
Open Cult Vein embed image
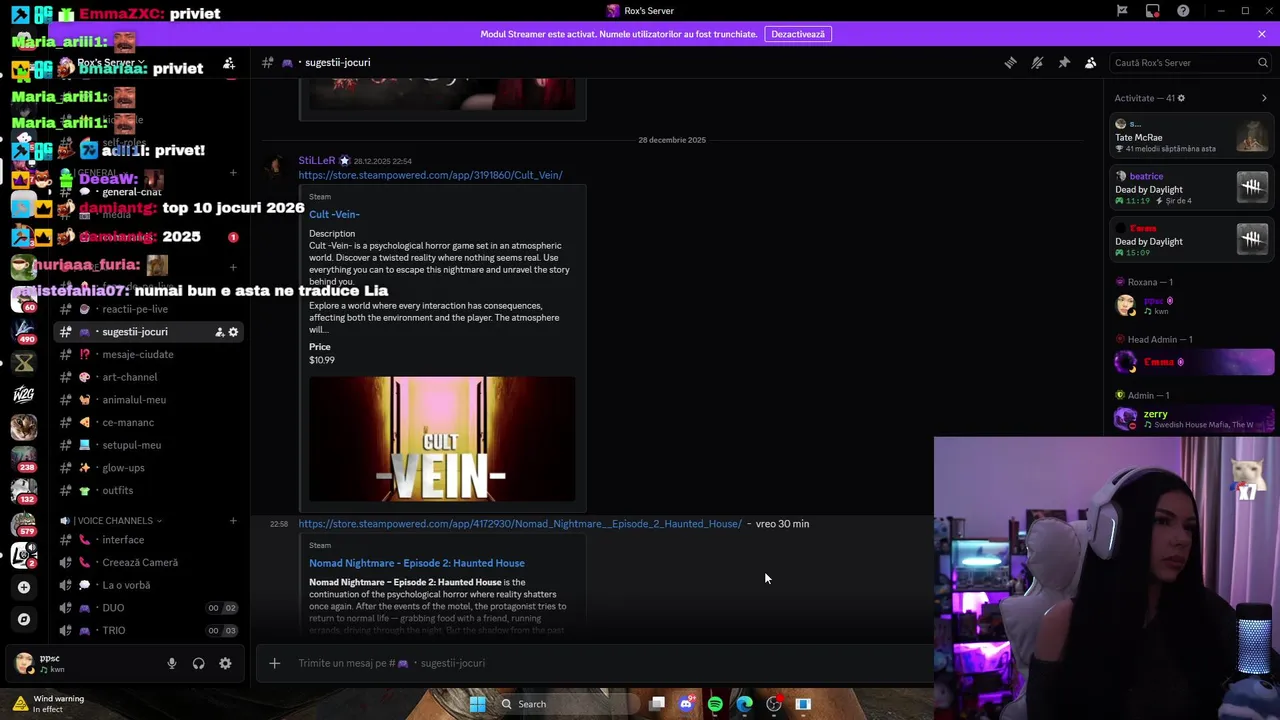click(x=442, y=439)
